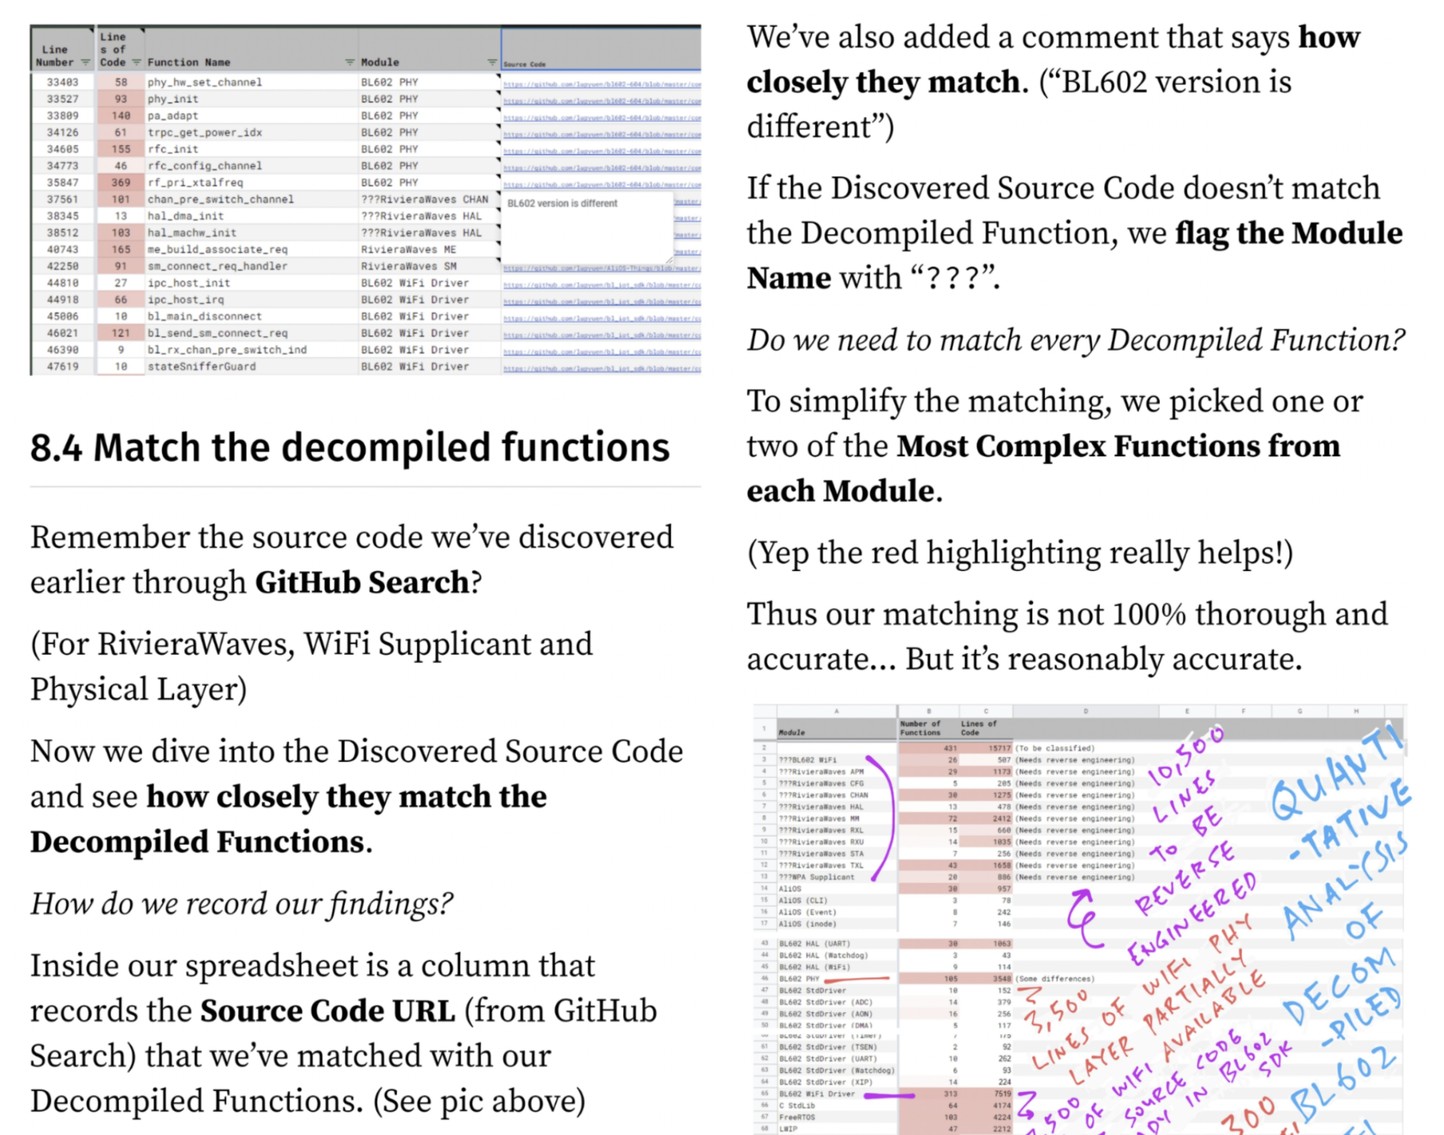1444x1135 pixels.
Task: Open source code link for phy_hw_set_channel
Action: tap(601, 84)
